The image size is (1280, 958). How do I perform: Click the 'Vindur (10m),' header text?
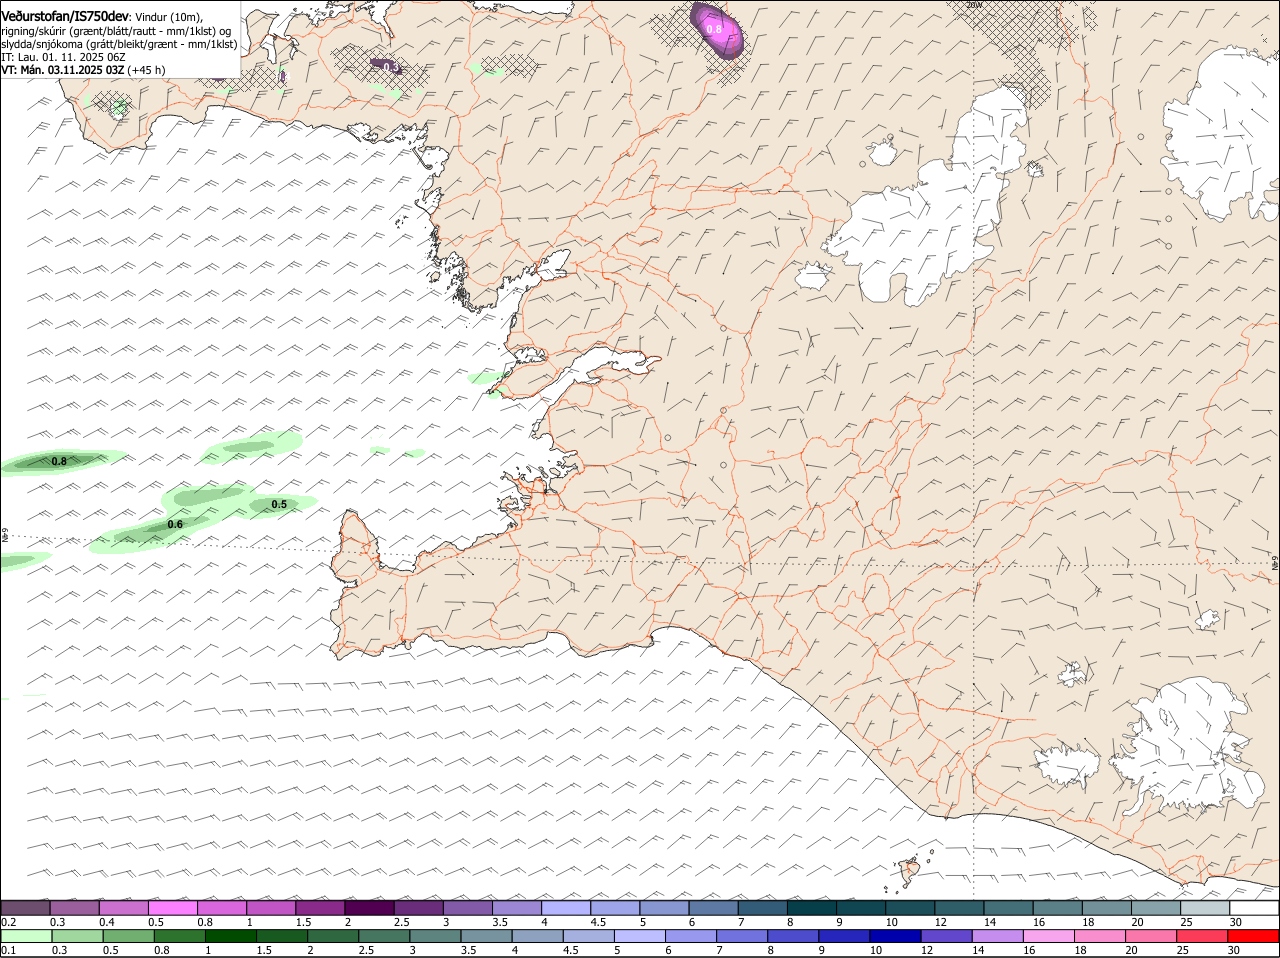tap(168, 16)
